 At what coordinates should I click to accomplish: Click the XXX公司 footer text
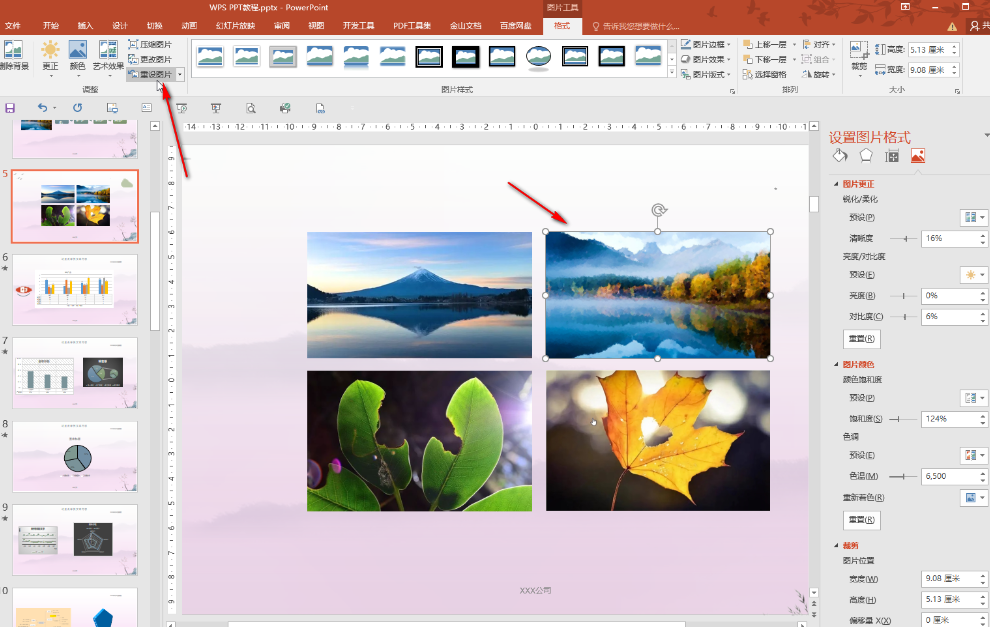pos(535,590)
